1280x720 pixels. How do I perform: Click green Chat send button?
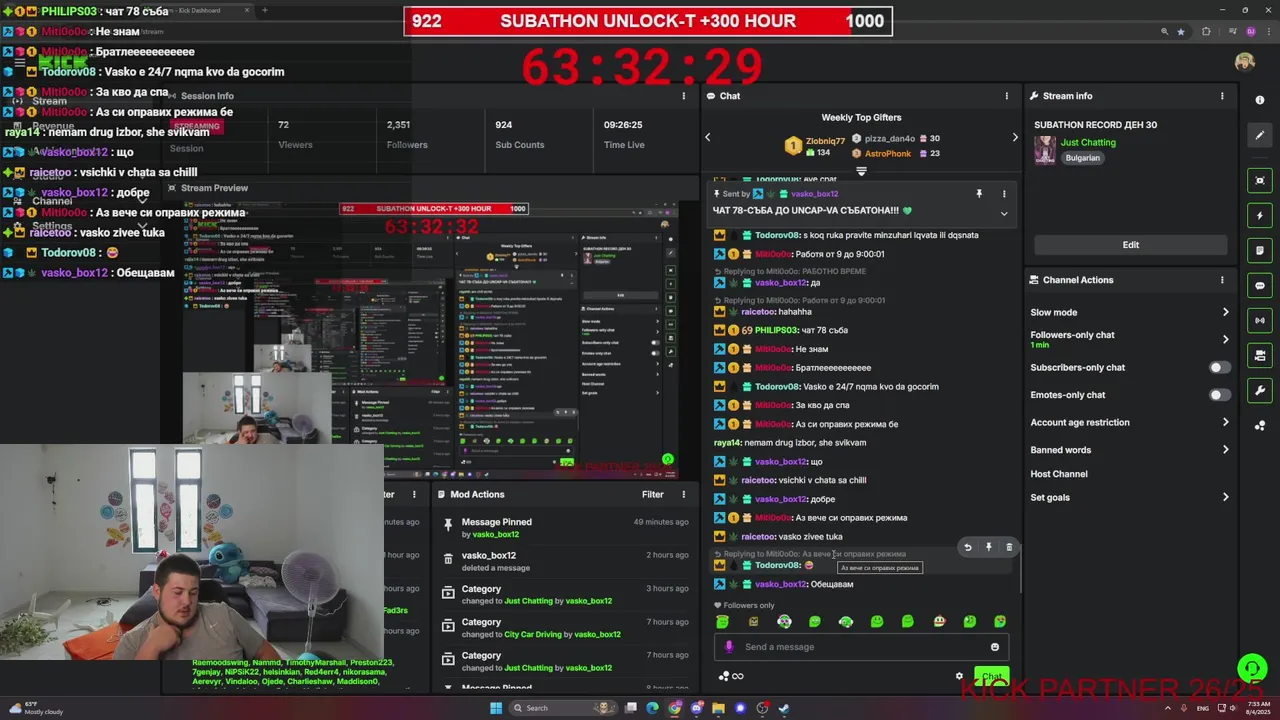[991, 677]
